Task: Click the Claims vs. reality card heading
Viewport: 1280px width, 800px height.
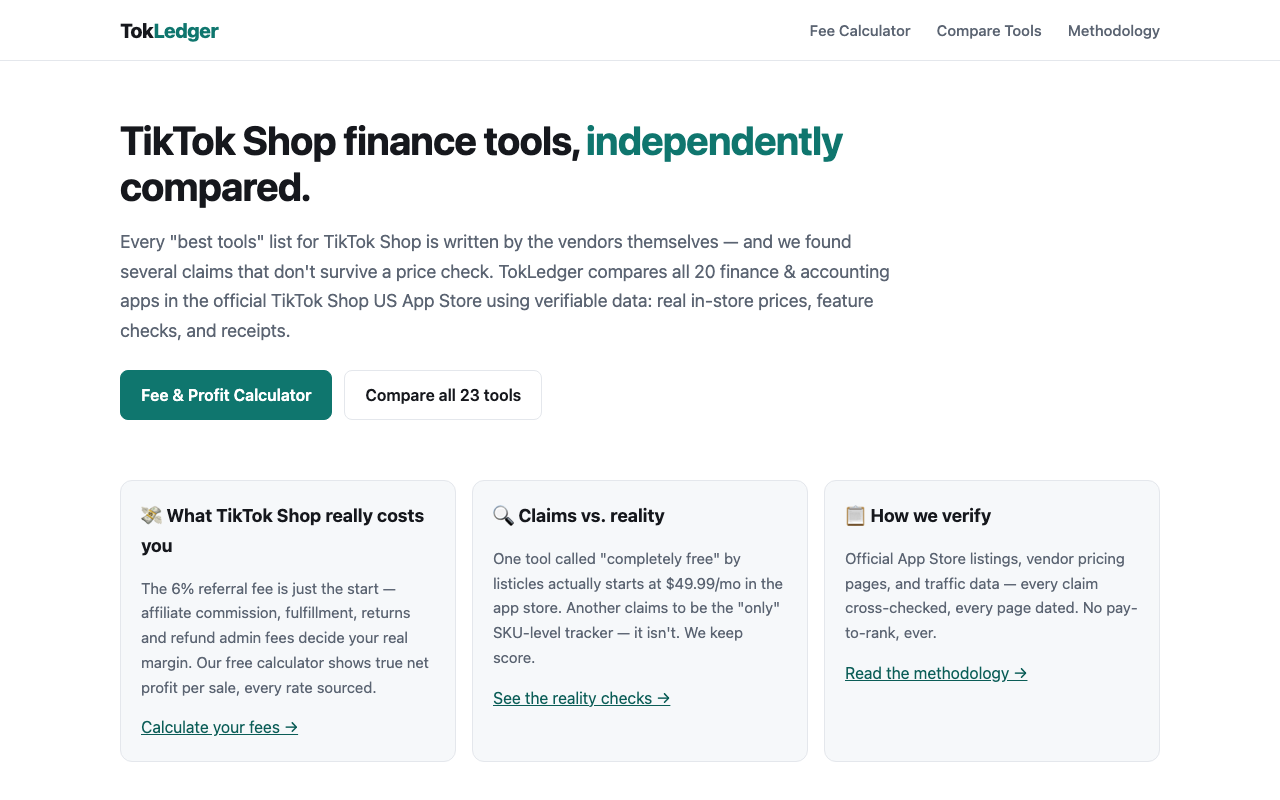Action: tap(579, 516)
